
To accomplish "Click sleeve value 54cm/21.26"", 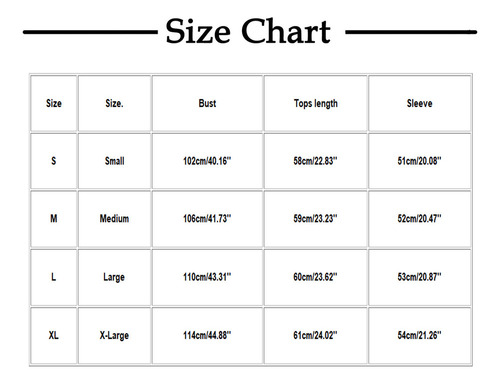I will tap(419, 335).
